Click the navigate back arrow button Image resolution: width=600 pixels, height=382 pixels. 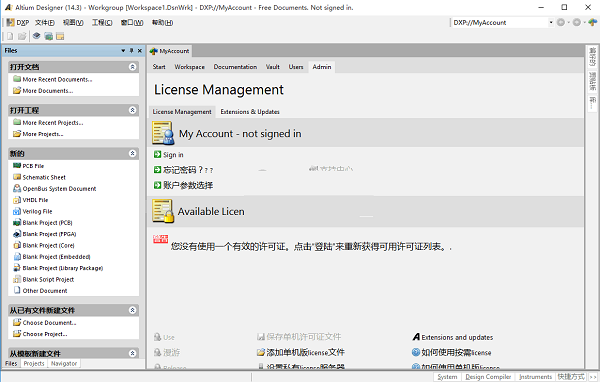pyautogui.click(x=561, y=23)
